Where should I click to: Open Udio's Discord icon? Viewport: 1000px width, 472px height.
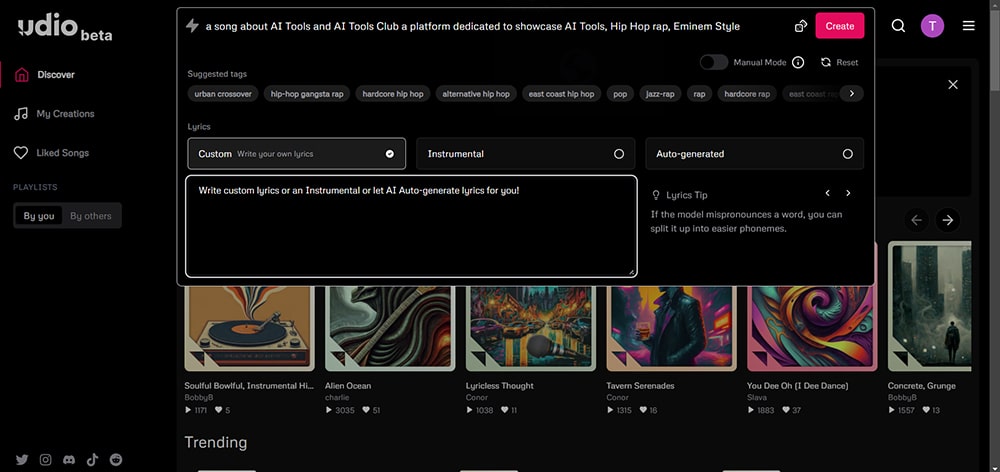pos(69,459)
